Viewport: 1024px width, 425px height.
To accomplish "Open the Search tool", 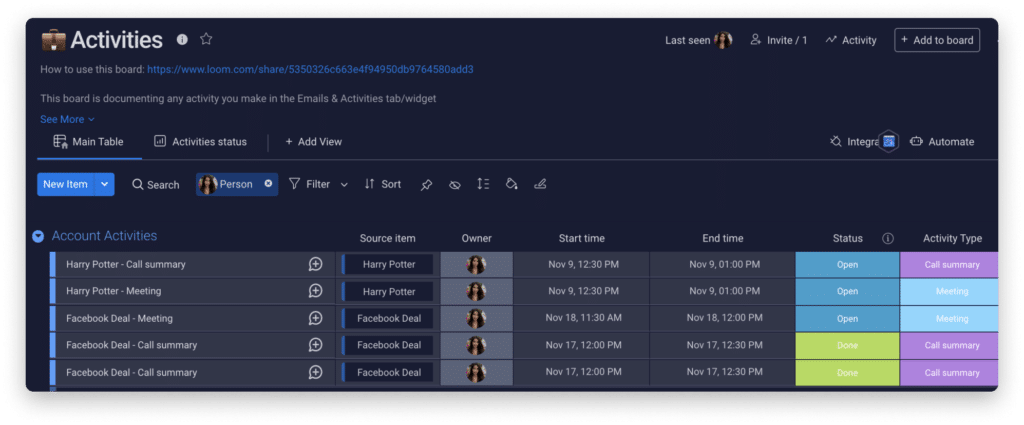I will (155, 185).
